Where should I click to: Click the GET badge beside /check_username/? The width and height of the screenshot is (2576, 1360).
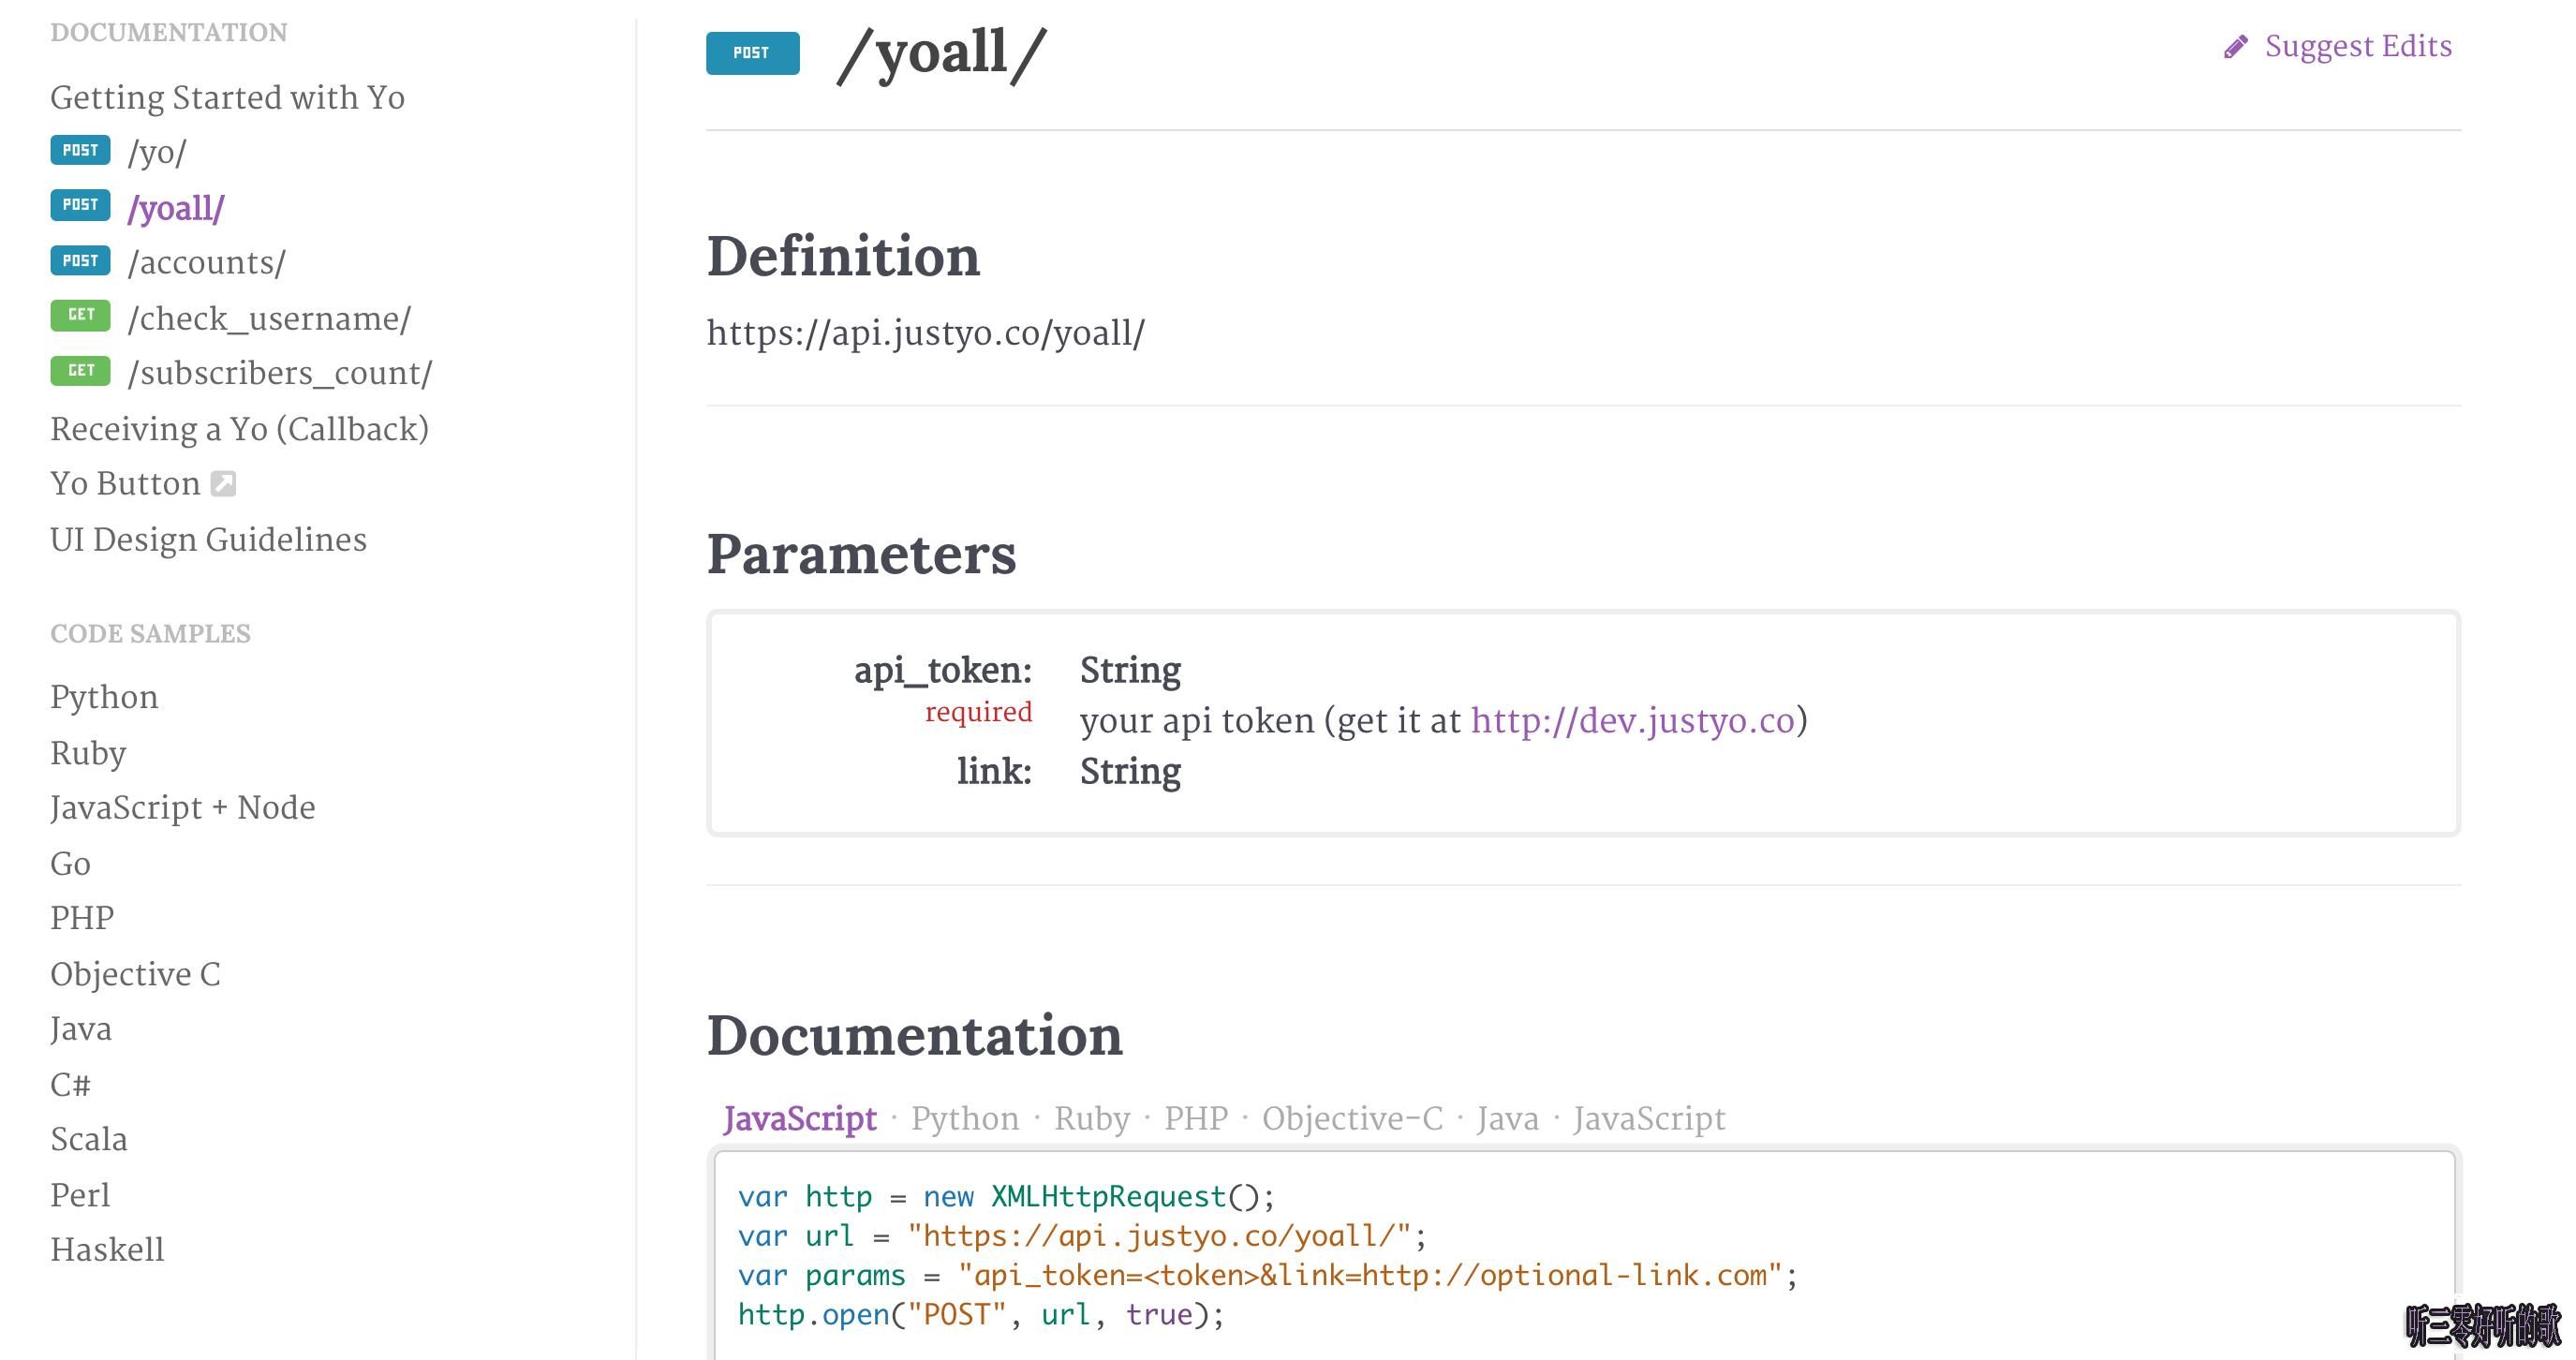[80, 315]
